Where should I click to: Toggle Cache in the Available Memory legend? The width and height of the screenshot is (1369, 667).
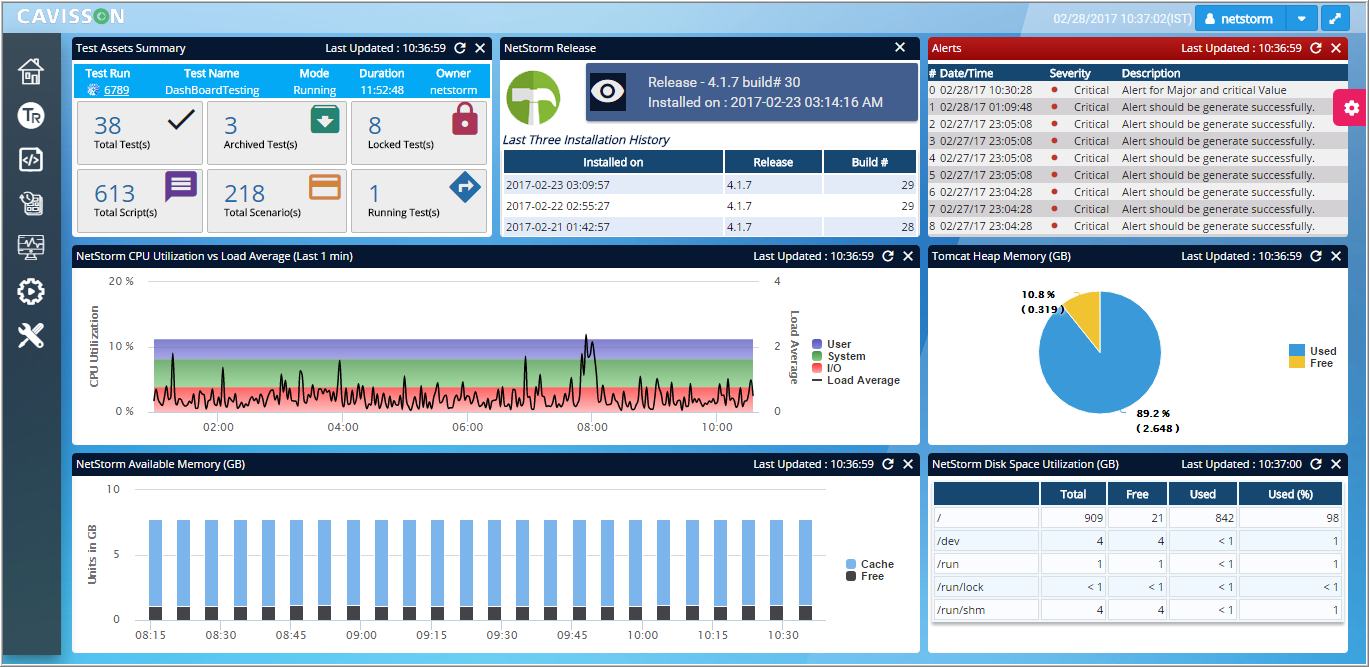[870, 564]
